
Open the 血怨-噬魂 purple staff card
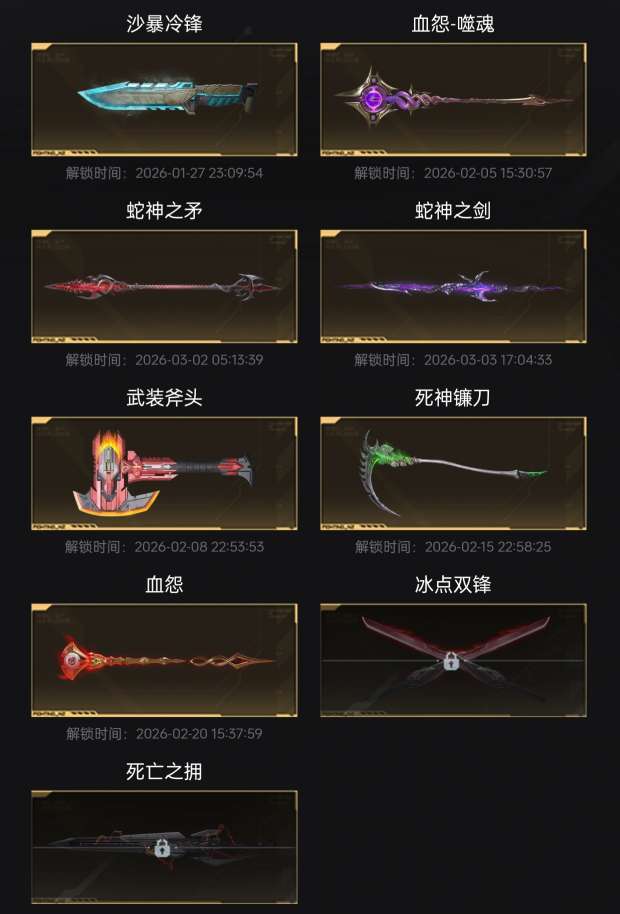[453, 100]
